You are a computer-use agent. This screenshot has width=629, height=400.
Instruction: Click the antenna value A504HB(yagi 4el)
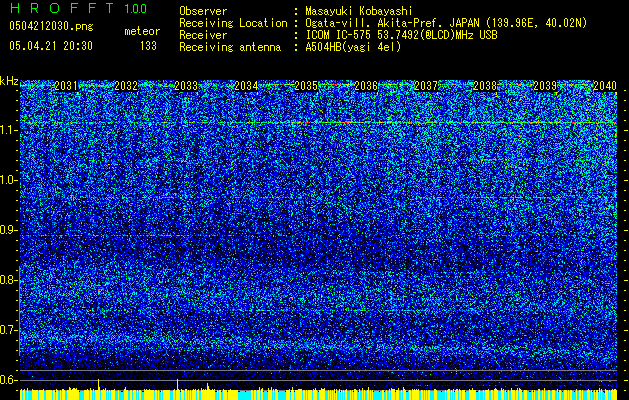tap(353, 47)
